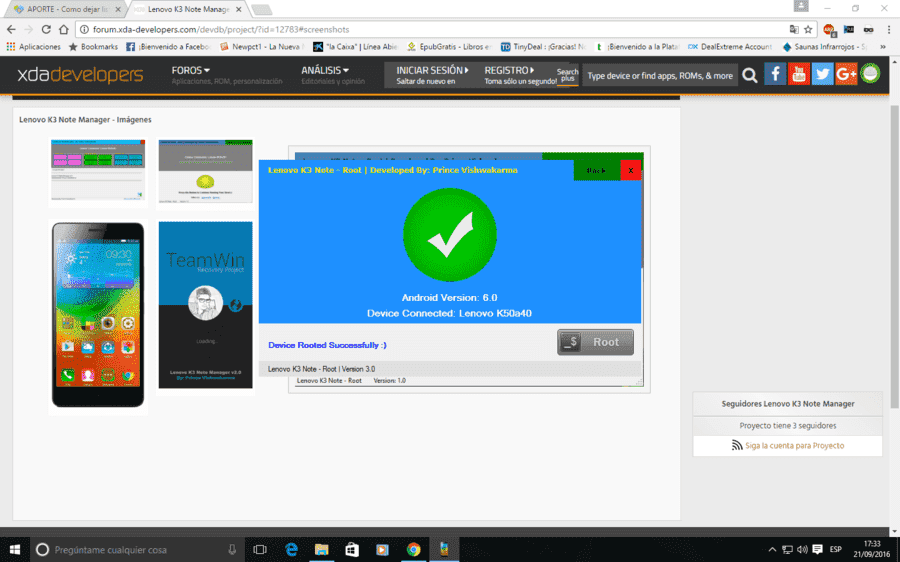Viewport: 900px width, 562px height.
Task: Click the RSS feed icon
Action: pos(737,445)
